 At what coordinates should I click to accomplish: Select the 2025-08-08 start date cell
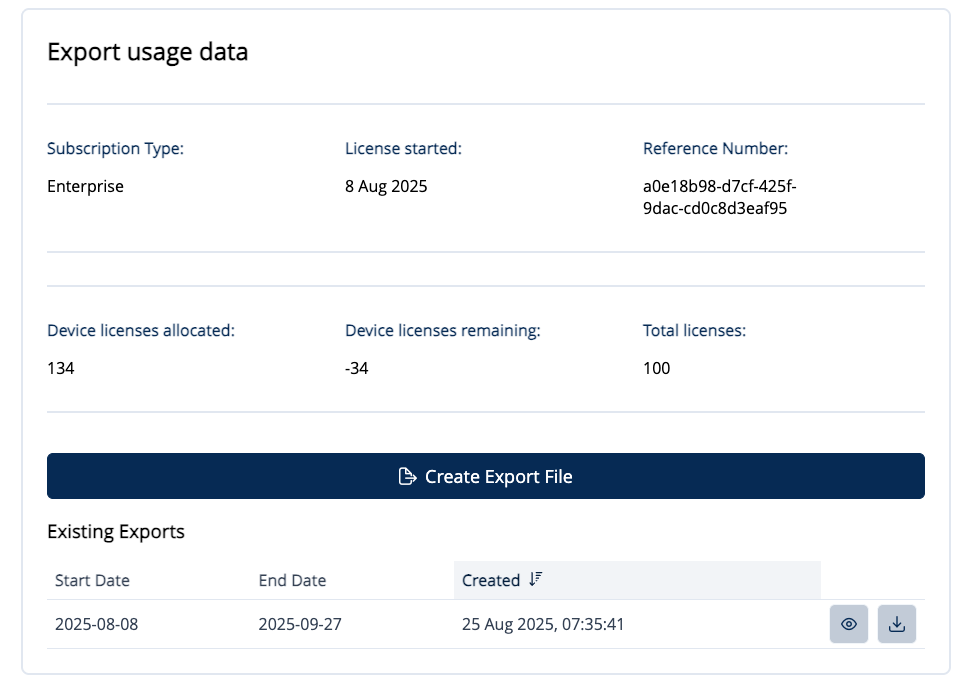[97, 624]
